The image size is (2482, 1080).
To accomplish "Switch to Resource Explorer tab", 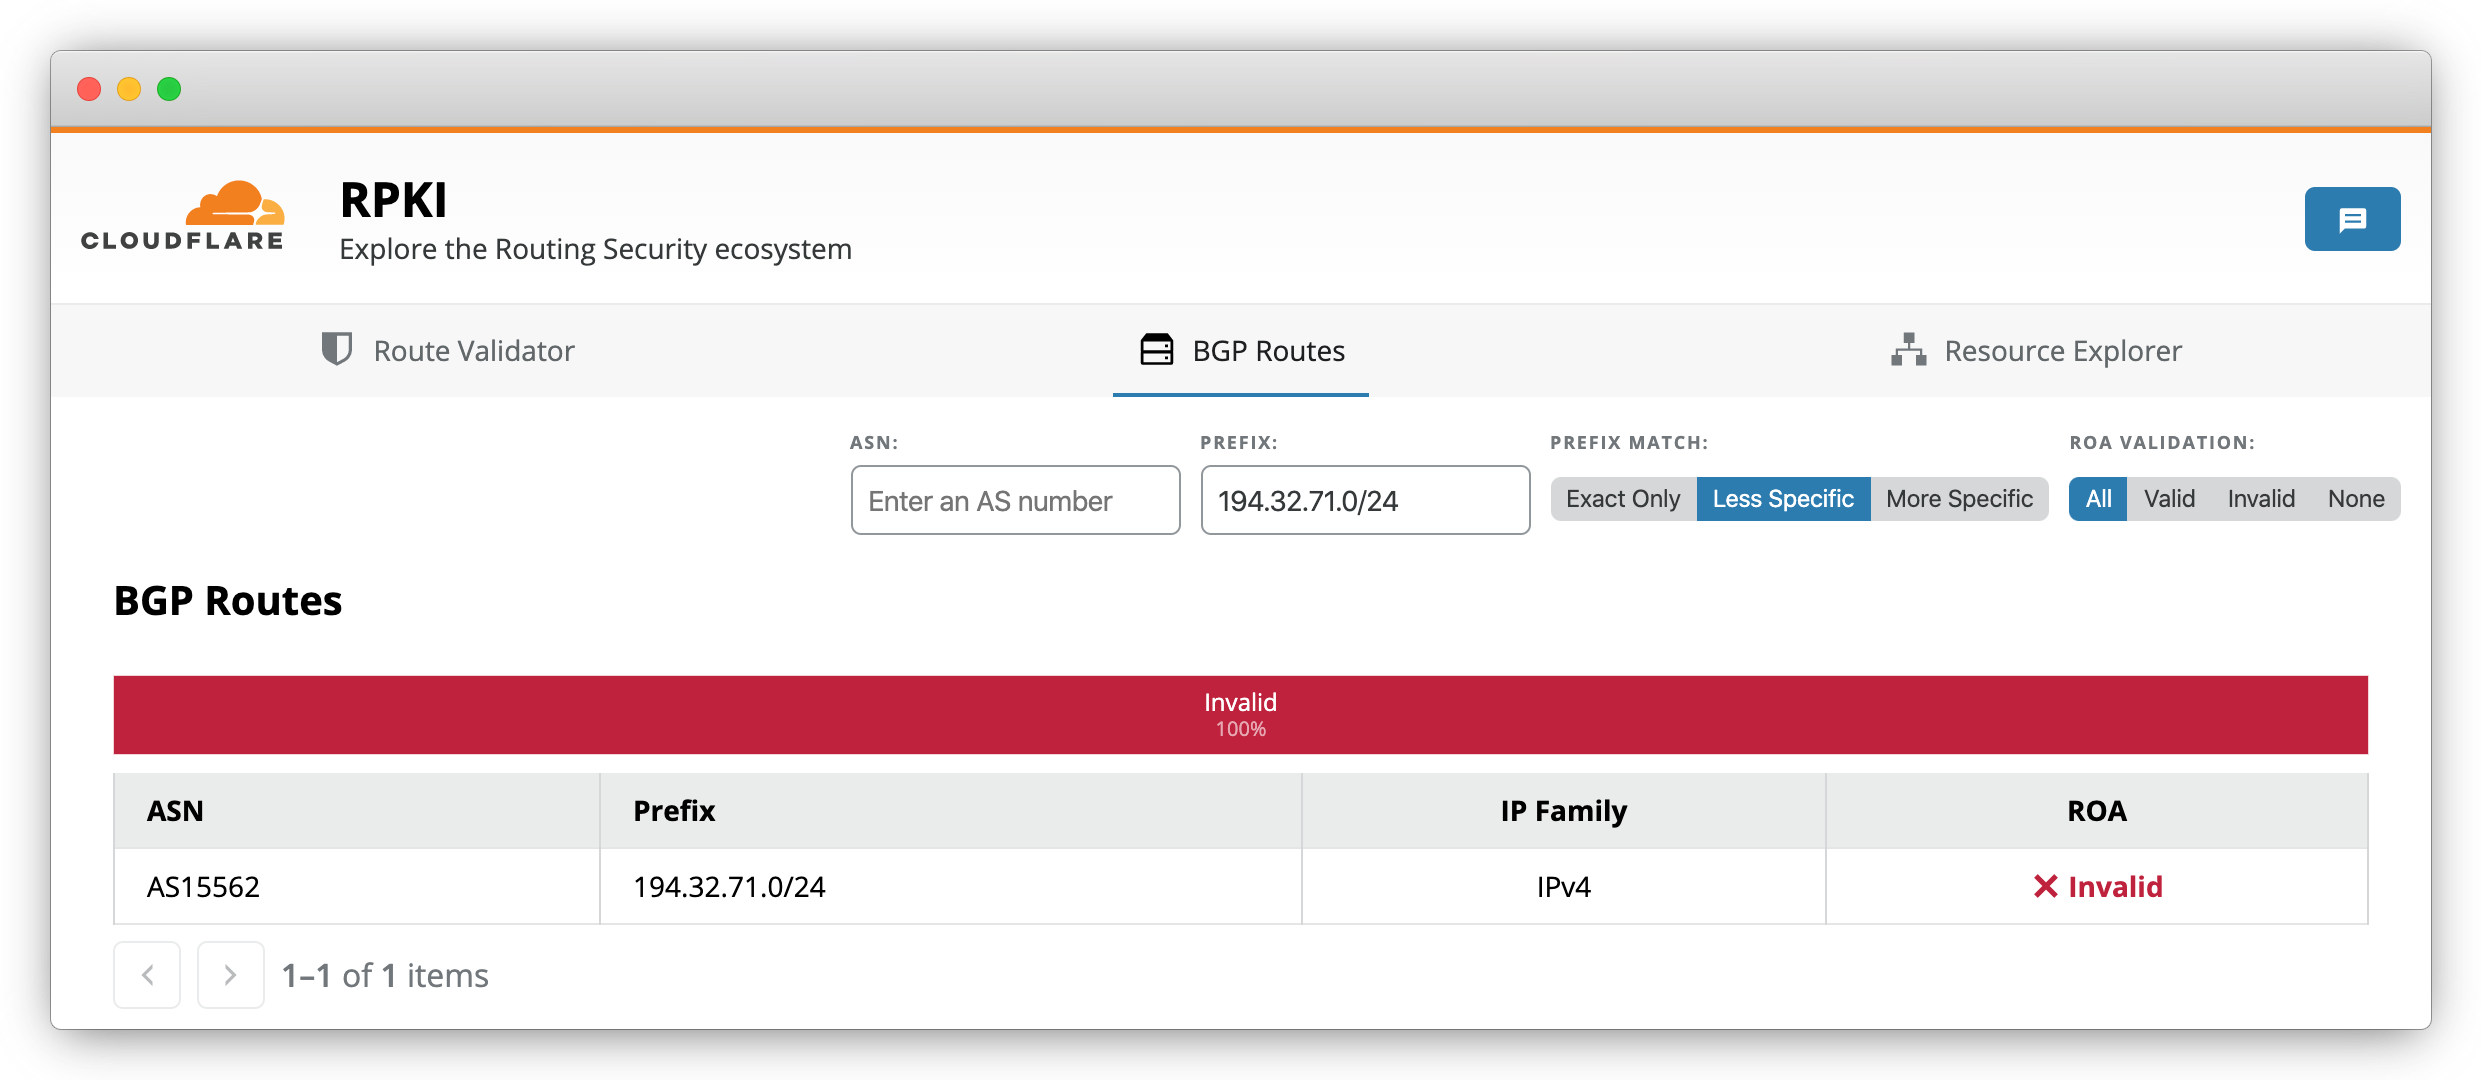I will pos(2062,351).
